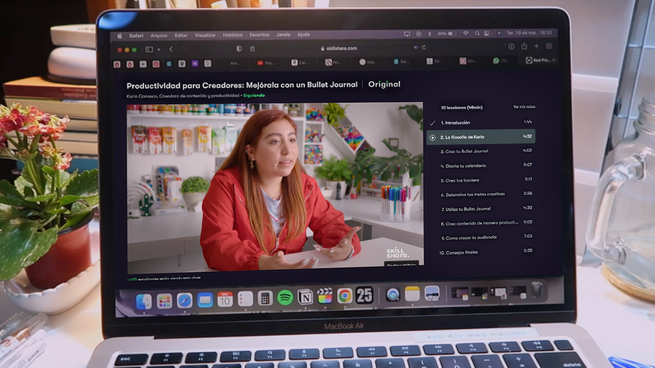The width and height of the screenshot is (655, 368).
Task: Open Safari downloads icon
Action: pyautogui.click(x=511, y=46)
